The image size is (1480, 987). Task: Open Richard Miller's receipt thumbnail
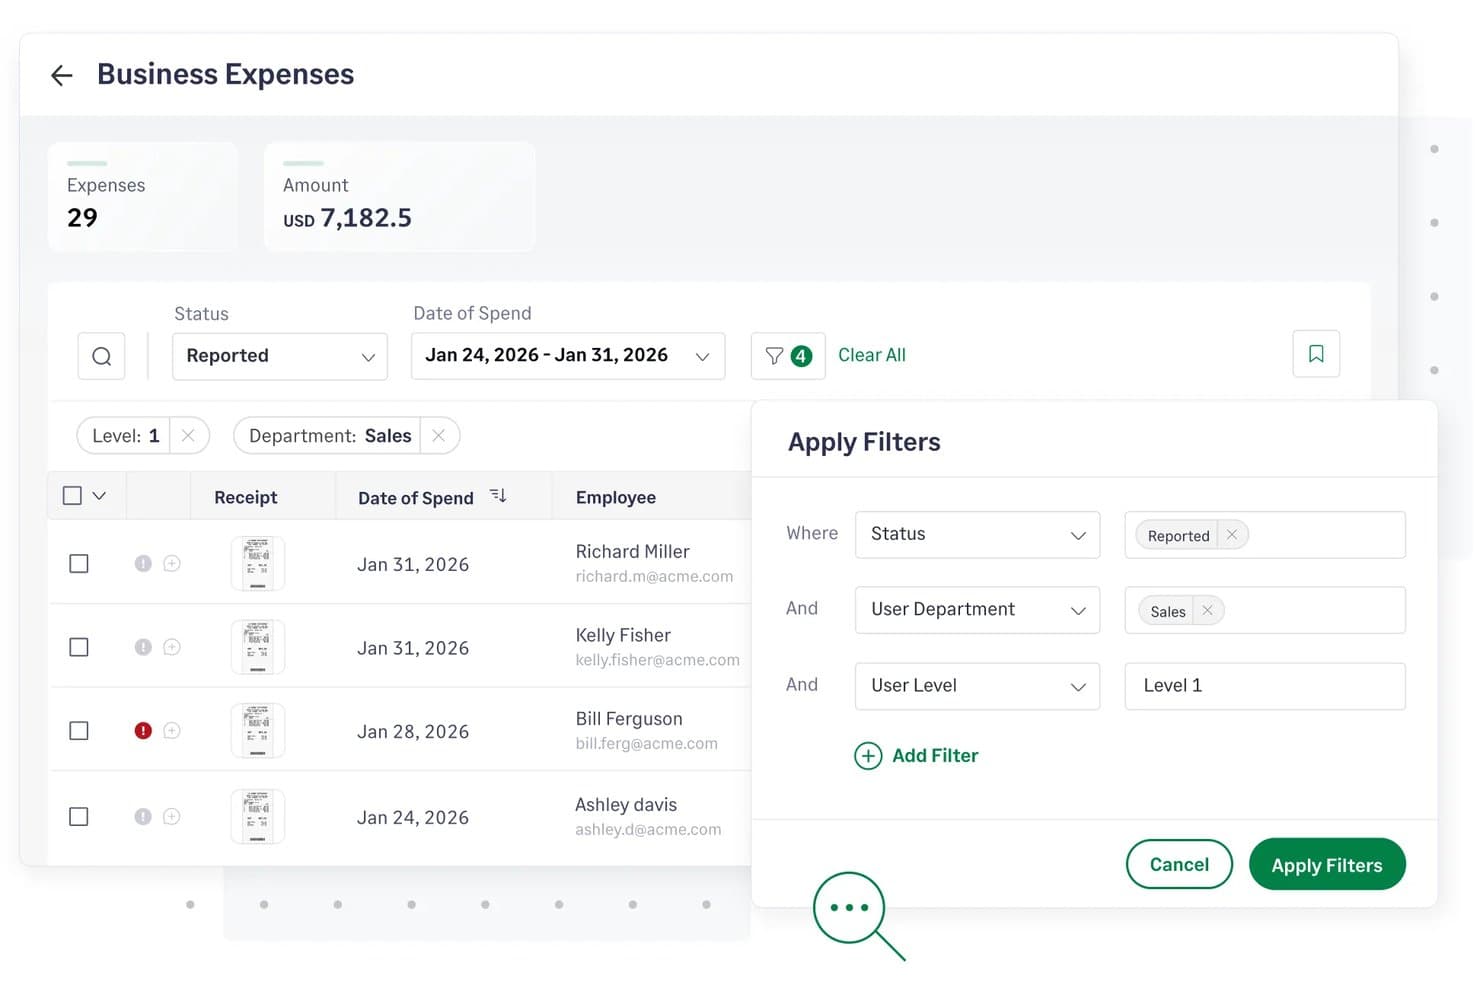258,564
